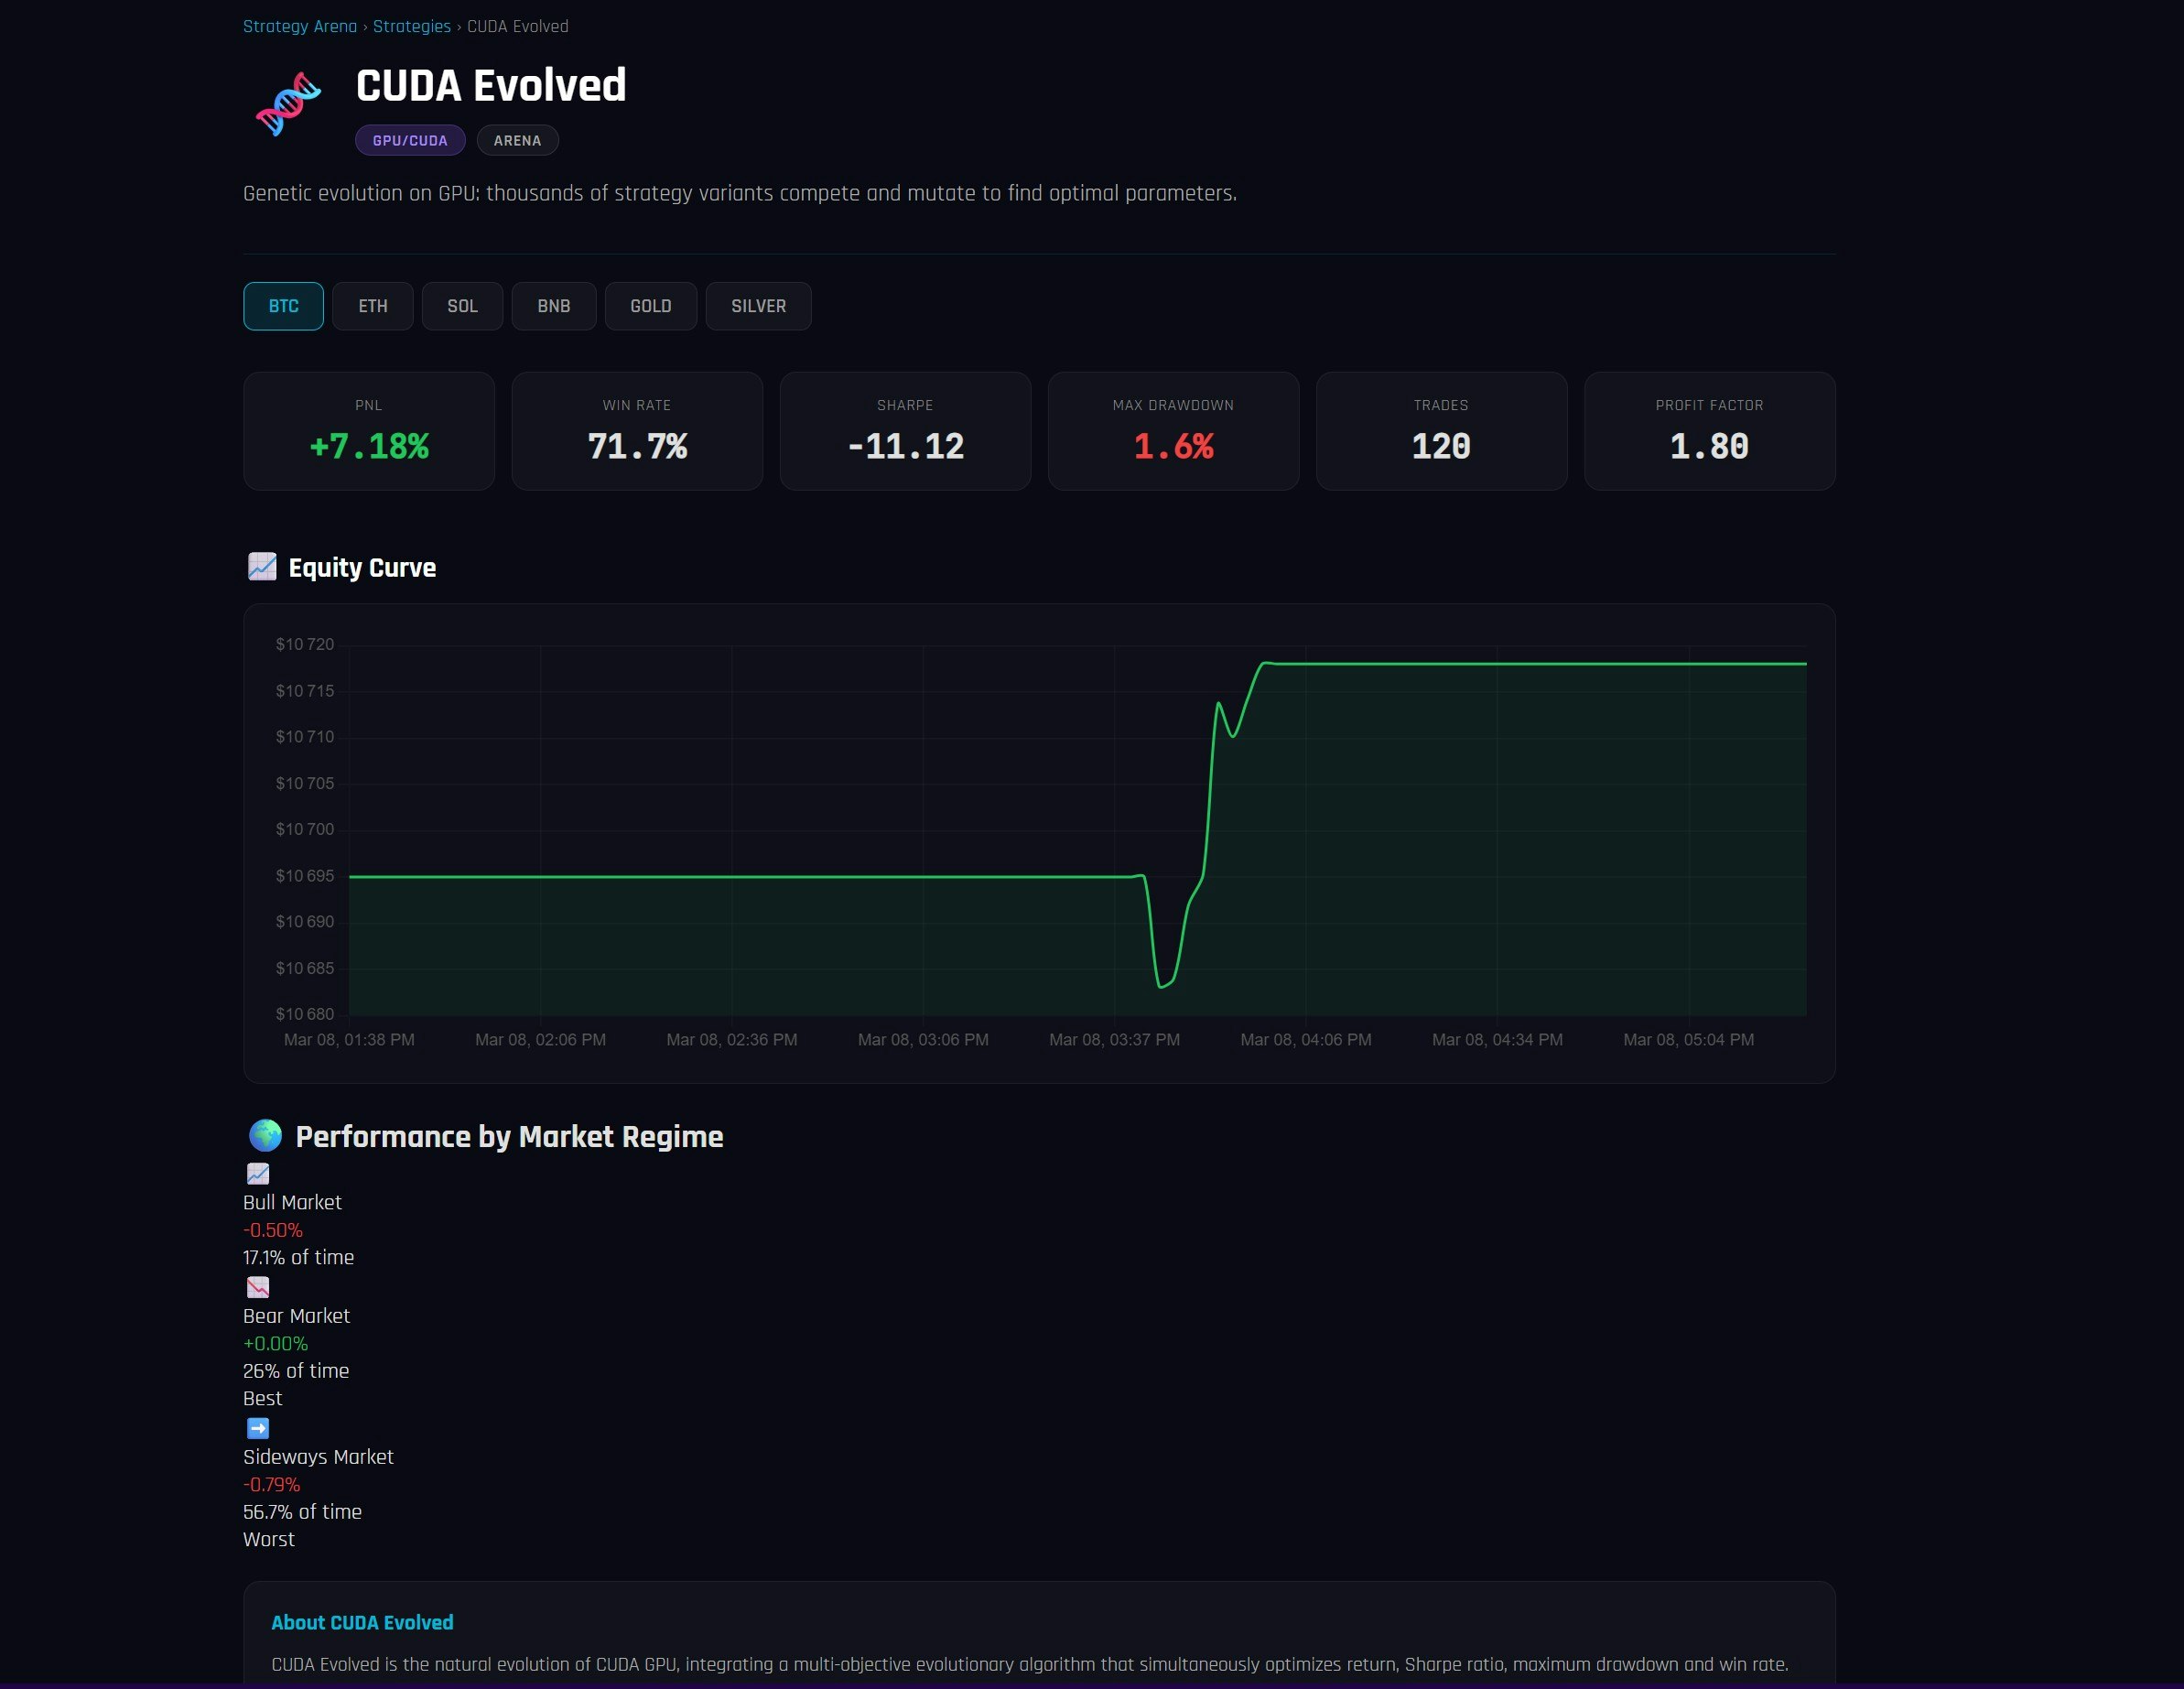Screen dimensions: 2184x1689
Task: Click the globe icon beside Performance heading
Action: pos(265,1135)
